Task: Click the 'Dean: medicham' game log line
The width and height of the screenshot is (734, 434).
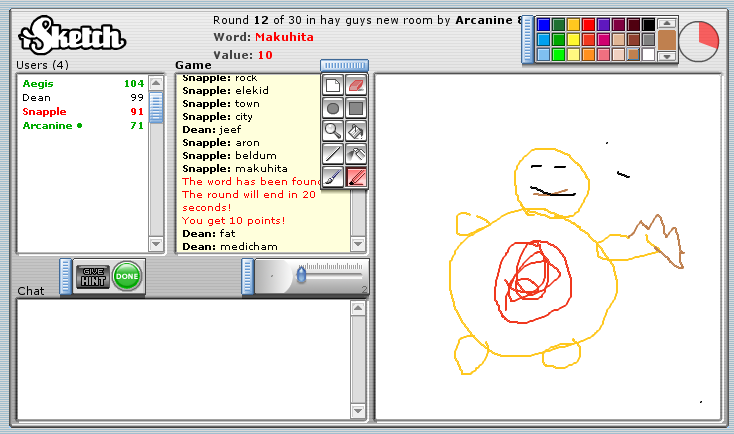Action: coord(230,247)
